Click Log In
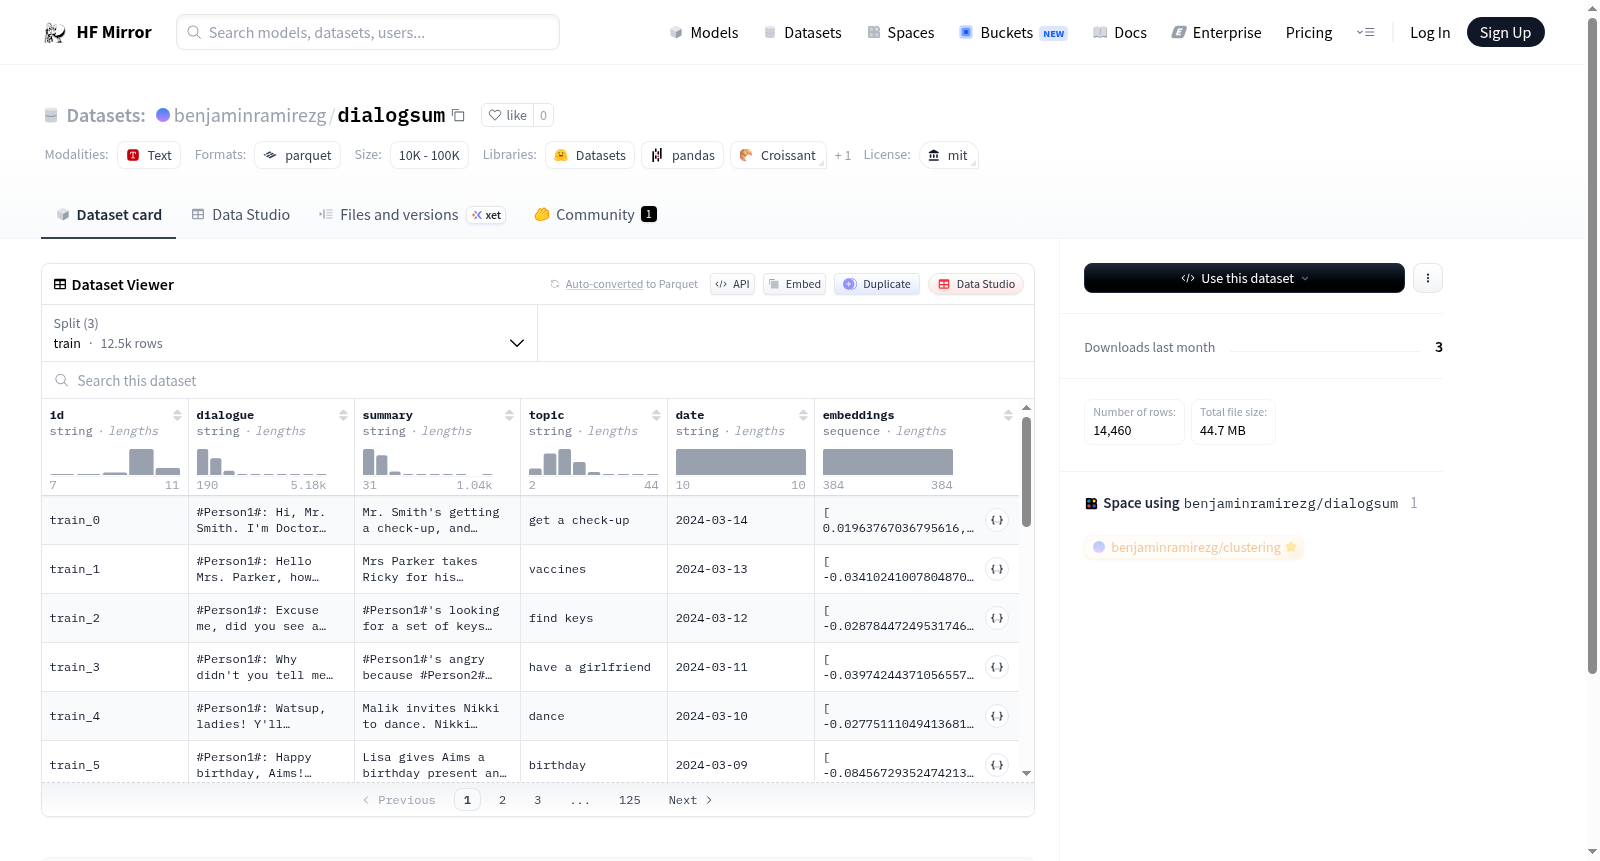This screenshot has height=861, width=1600. coord(1430,32)
